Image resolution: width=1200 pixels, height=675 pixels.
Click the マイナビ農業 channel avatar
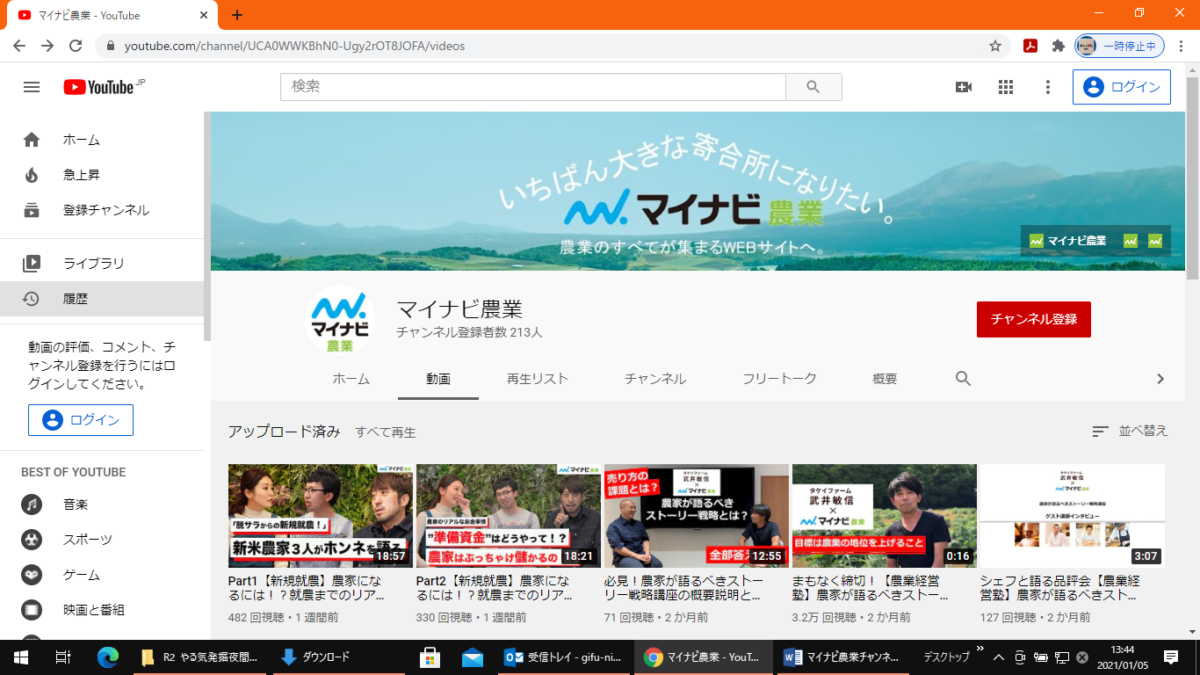[x=339, y=319]
